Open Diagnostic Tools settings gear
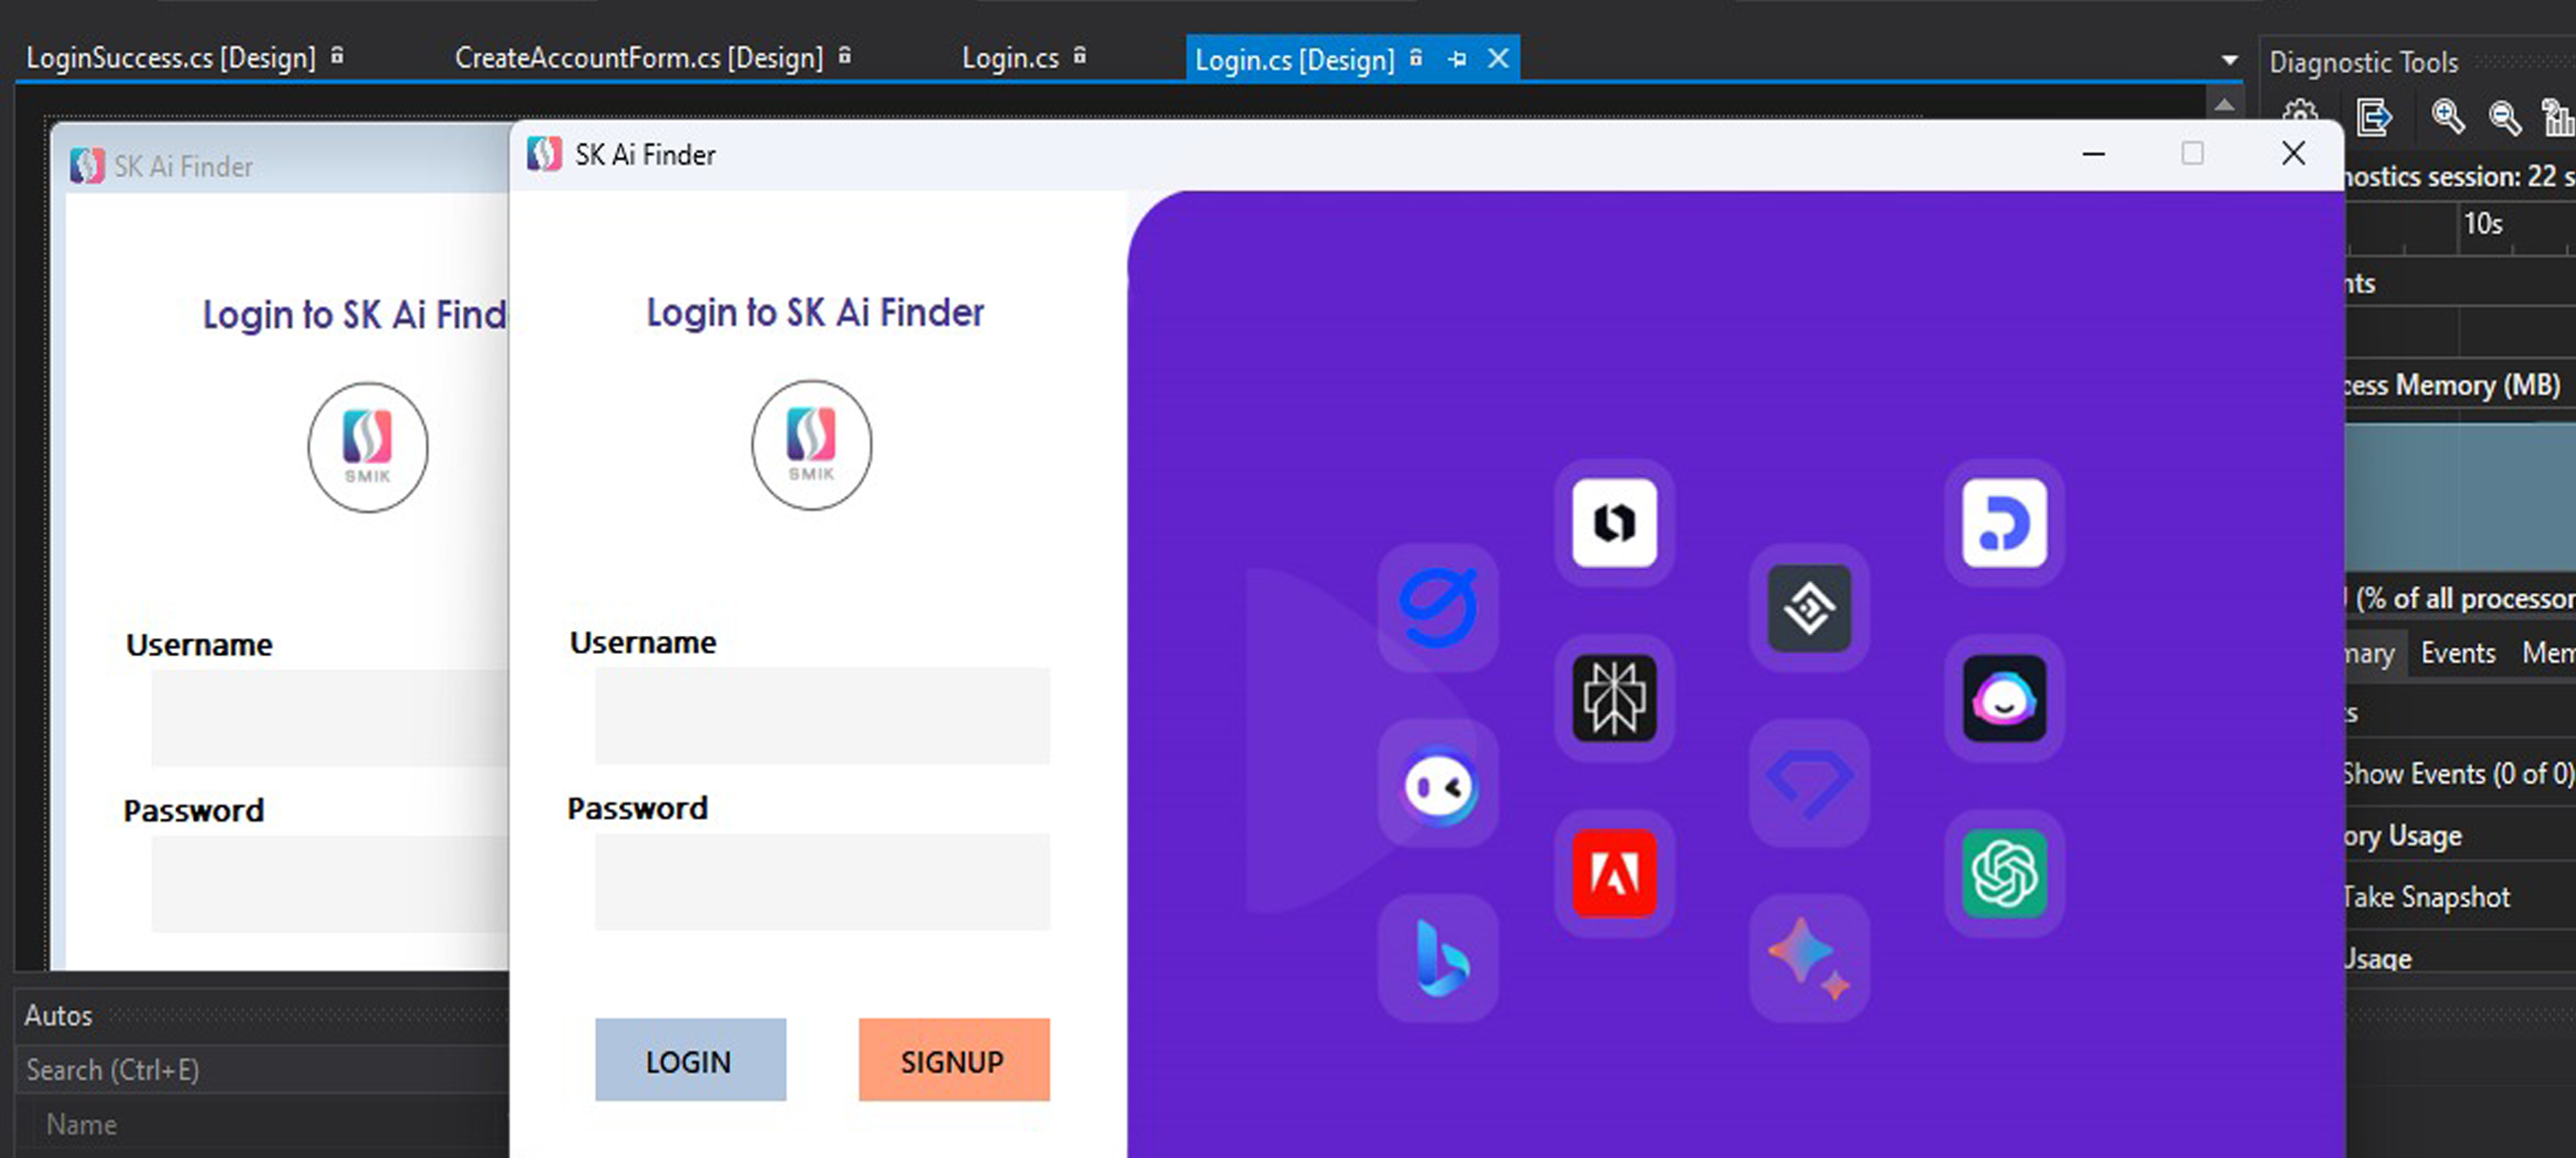The image size is (2576, 1158). [x=2300, y=116]
